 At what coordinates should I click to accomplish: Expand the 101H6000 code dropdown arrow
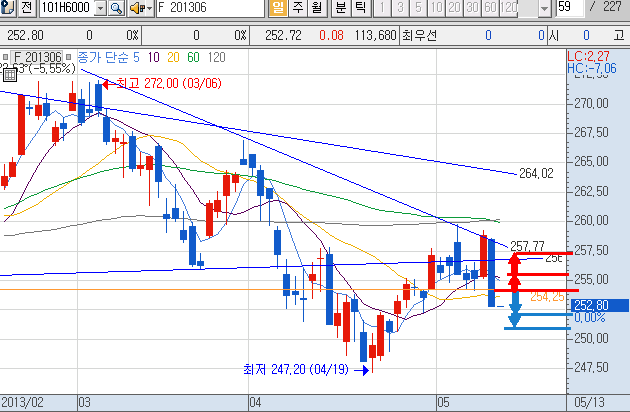pos(97,8)
